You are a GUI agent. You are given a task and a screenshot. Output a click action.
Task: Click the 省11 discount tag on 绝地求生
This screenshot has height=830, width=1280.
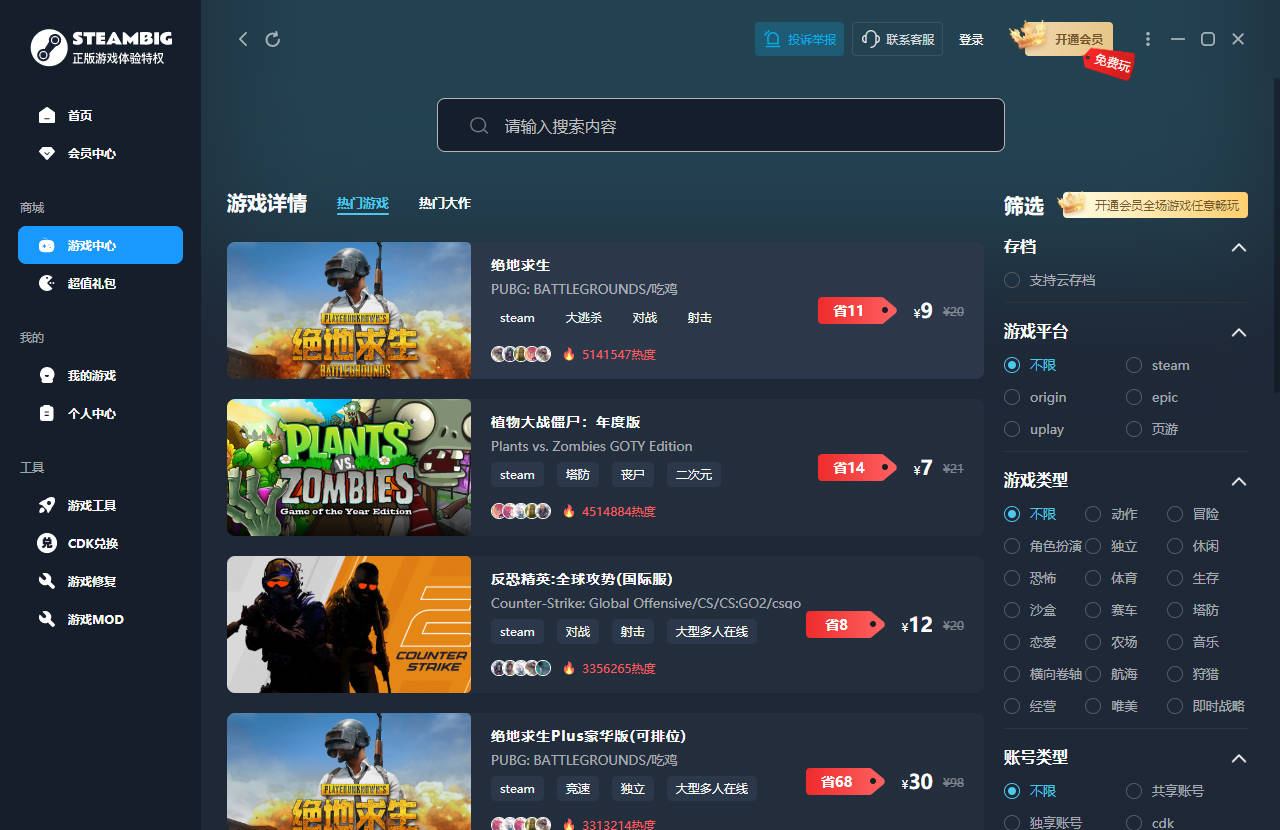[856, 311]
